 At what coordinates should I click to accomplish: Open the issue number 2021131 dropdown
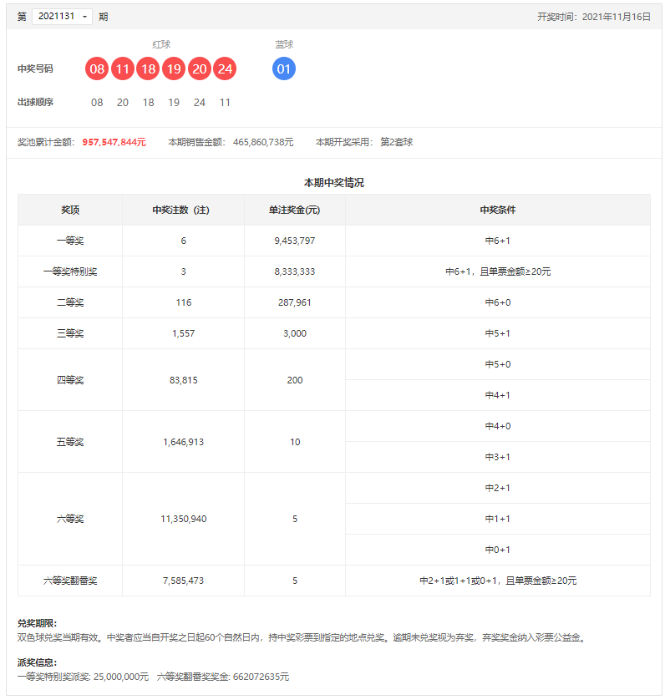[x=62, y=16]
